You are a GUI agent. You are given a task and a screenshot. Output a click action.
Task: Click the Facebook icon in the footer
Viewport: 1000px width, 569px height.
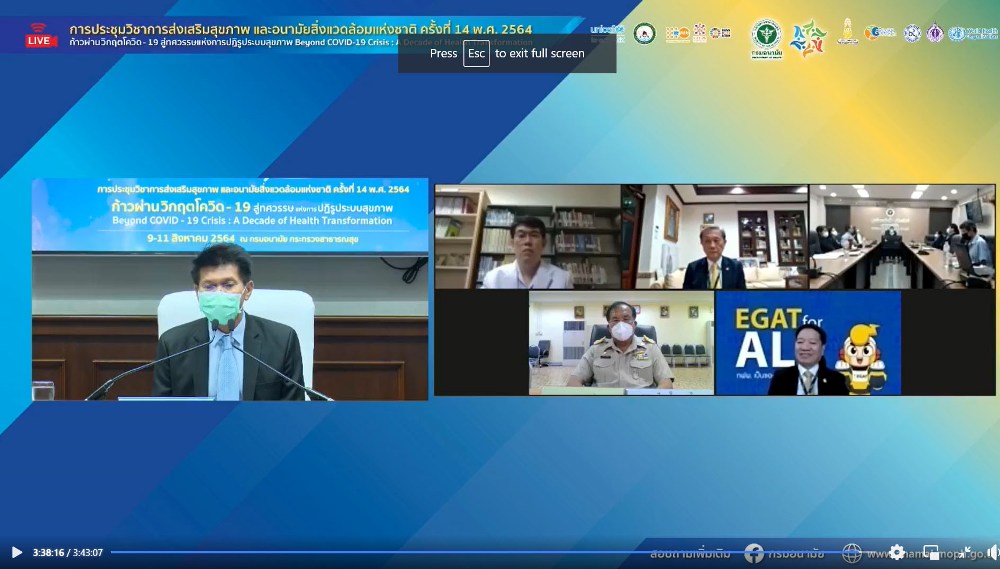tap(754, 552)
